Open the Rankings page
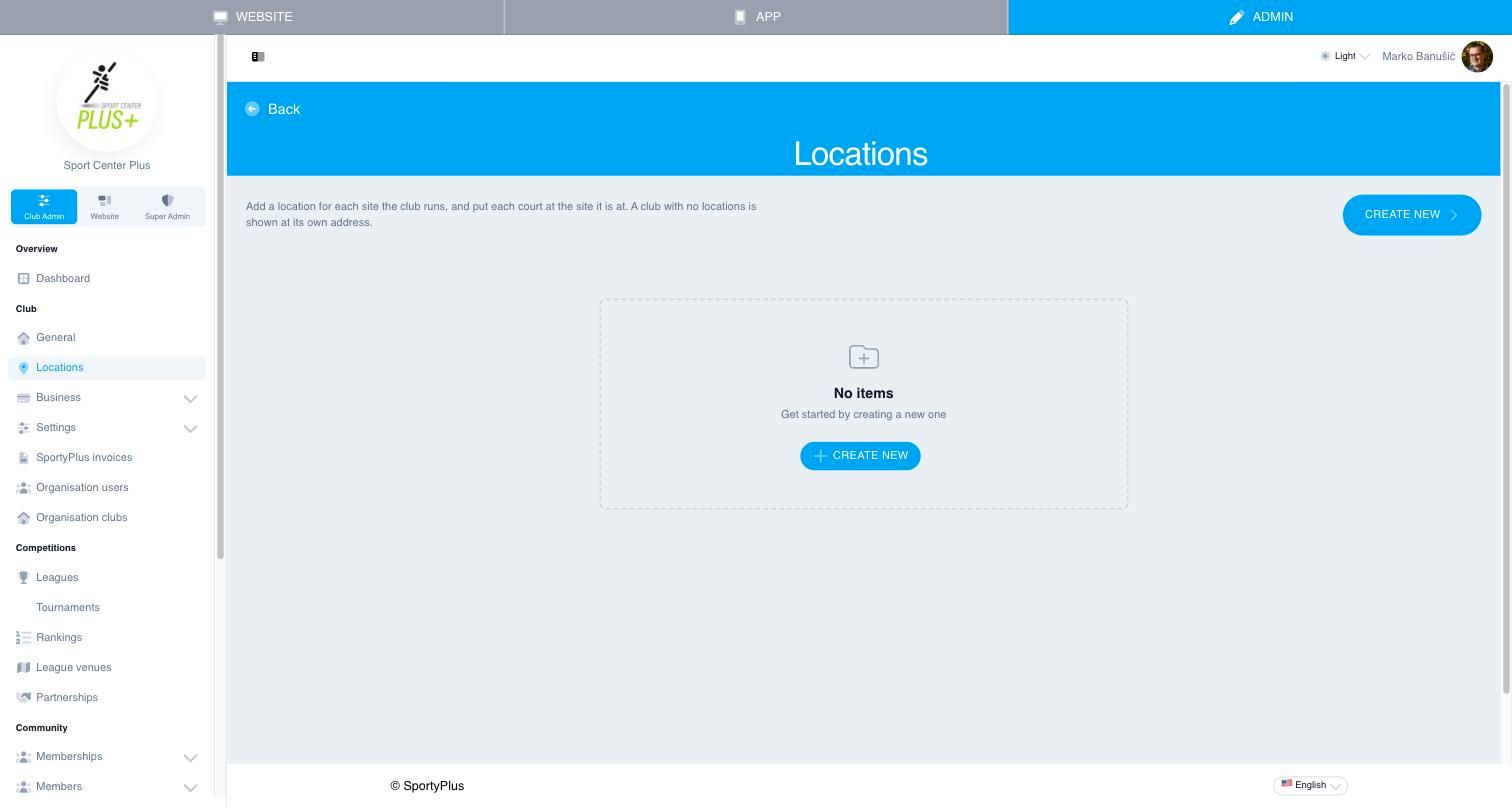Screen dimensions: 1512x808 point(107,638)
